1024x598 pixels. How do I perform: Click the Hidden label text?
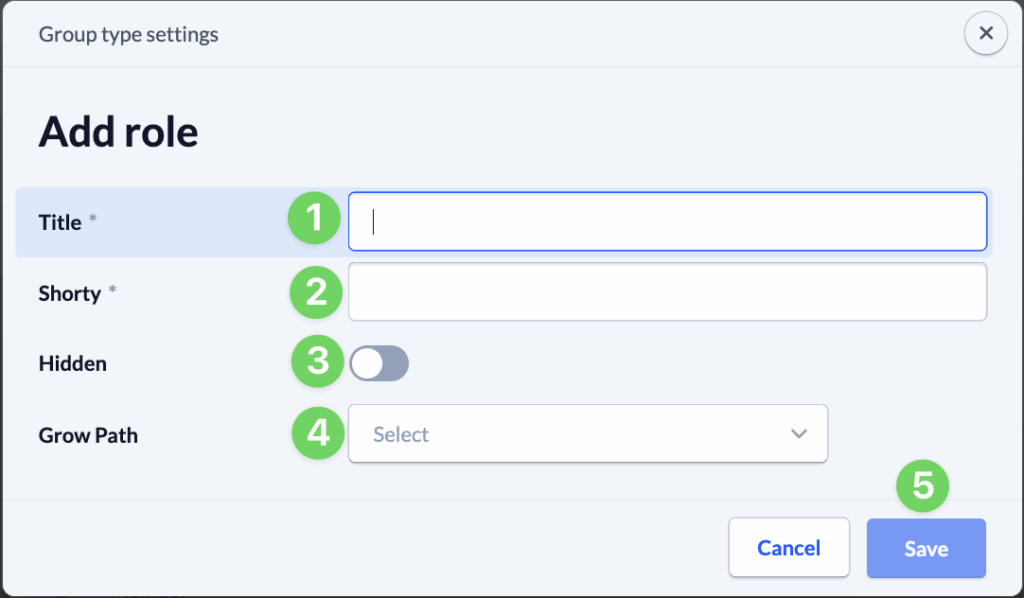(x=72, y=364)
